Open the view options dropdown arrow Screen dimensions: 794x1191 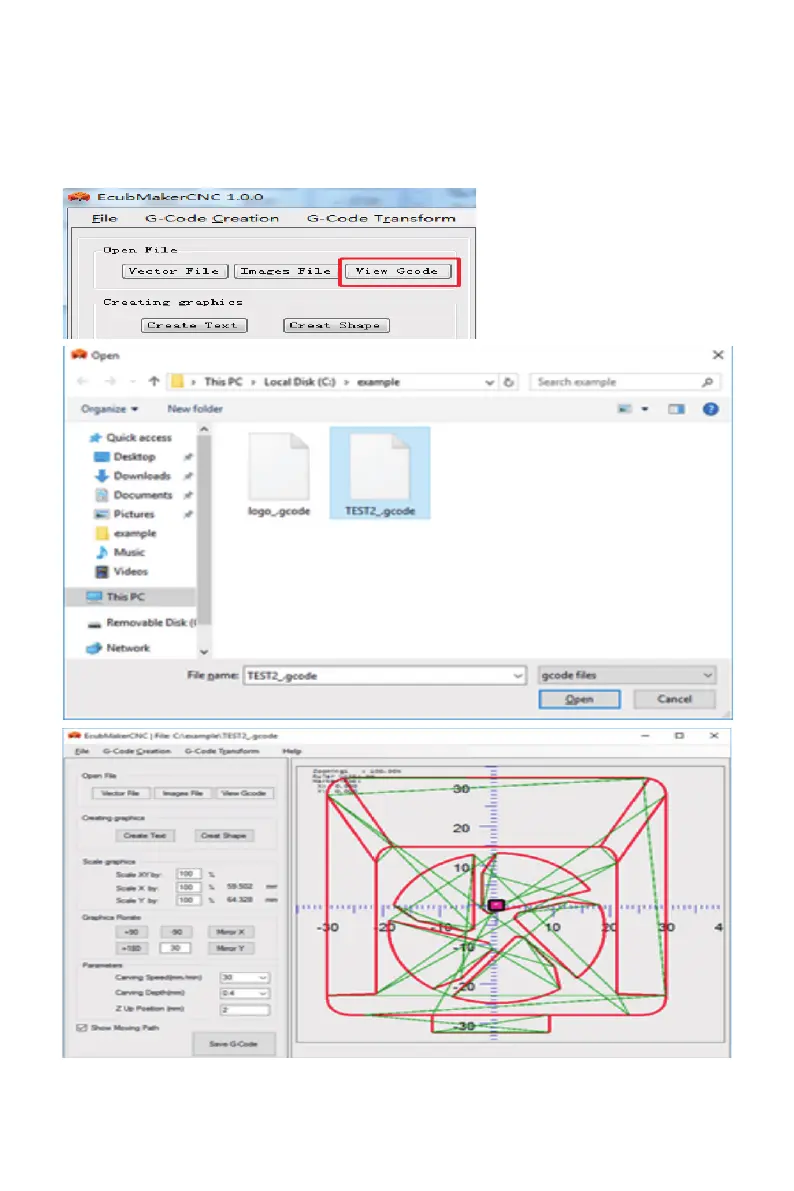click(x=644, y=409)
